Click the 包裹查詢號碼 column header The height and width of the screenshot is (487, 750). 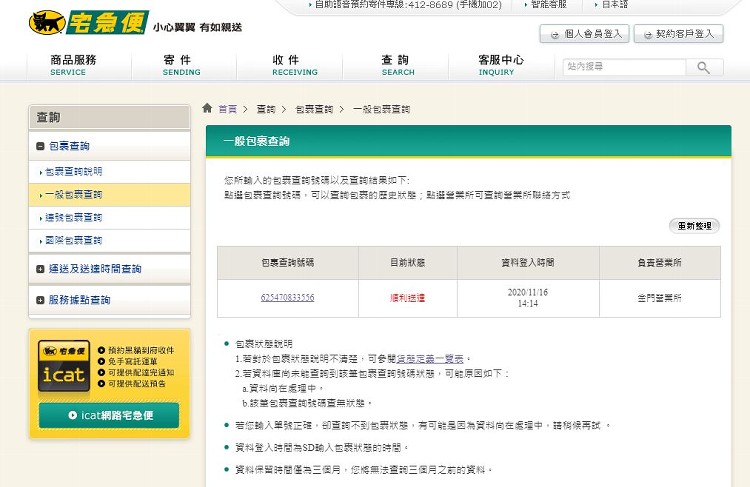pos(288,263)
